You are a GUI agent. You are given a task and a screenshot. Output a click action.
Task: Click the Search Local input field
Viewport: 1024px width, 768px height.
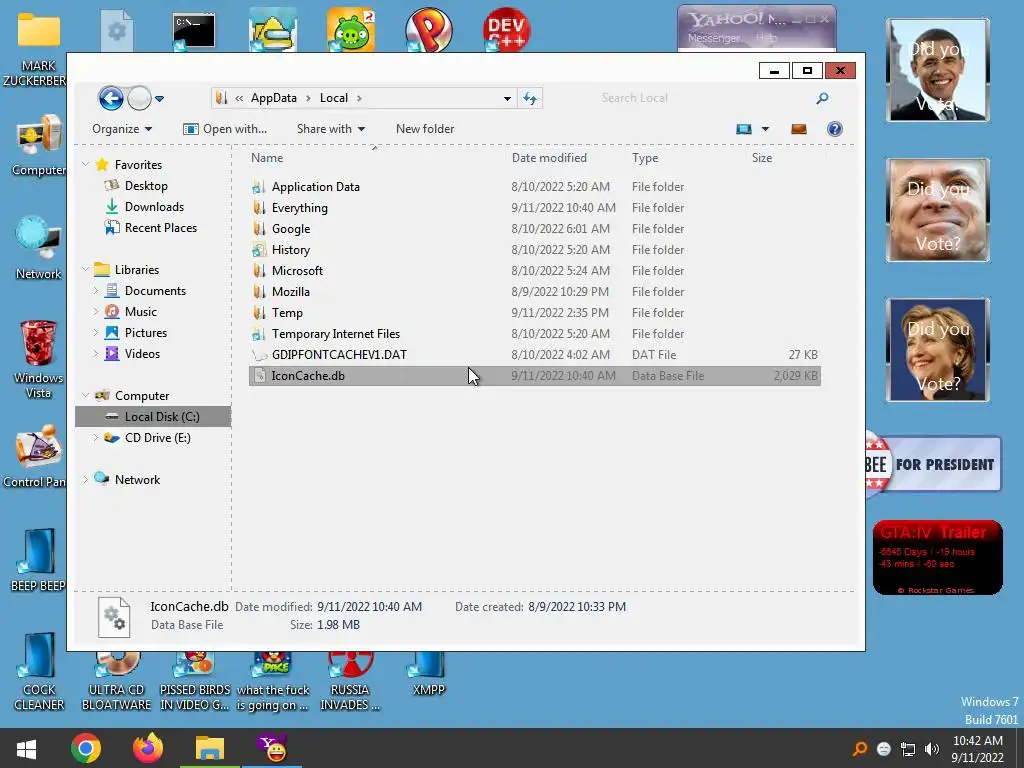(x=702, y=98)
